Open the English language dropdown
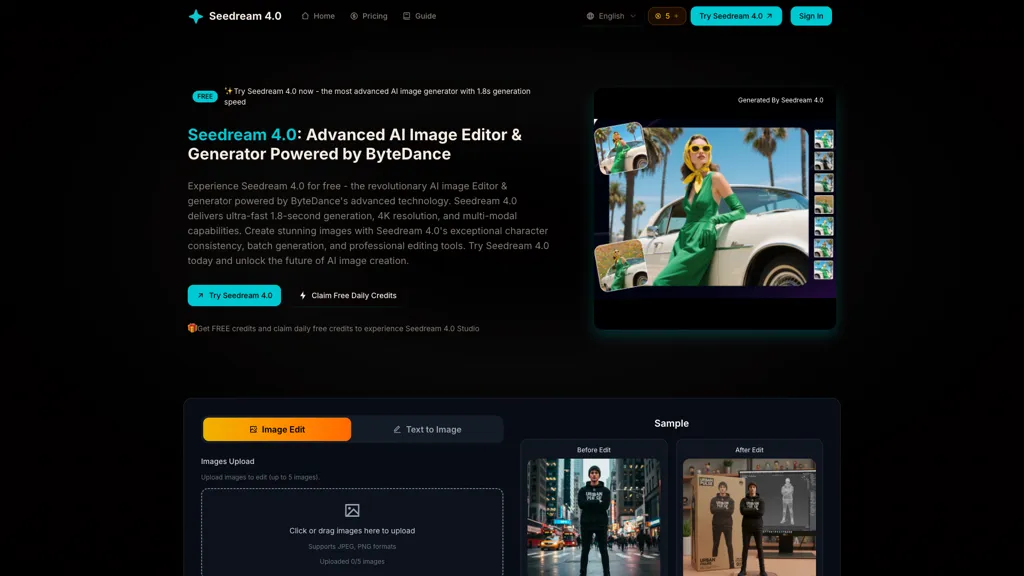This screenshot has height=576, width=1024. [x=610, y=16]
